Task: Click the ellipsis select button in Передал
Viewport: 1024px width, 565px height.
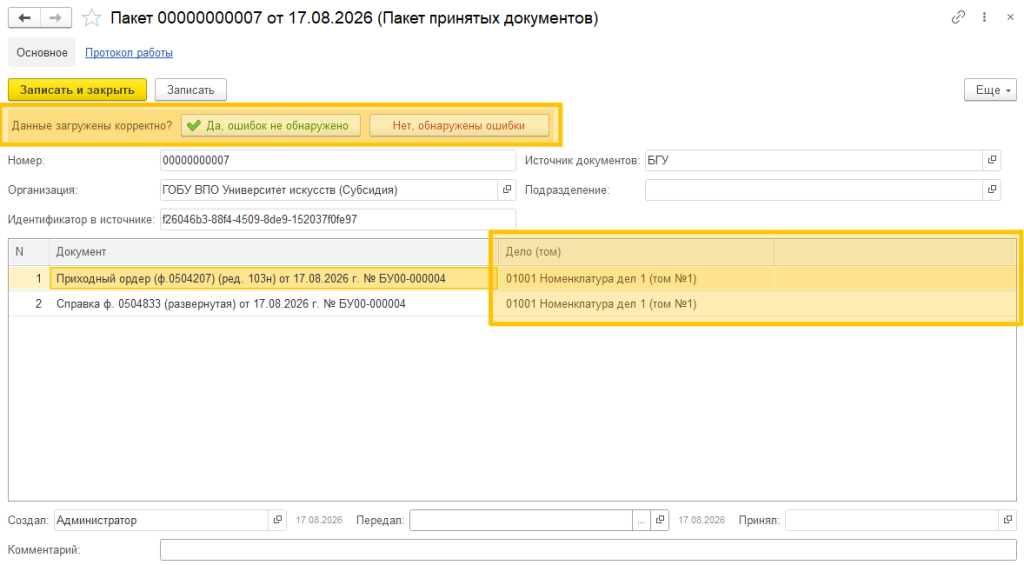Action: [x=641, y=520]
